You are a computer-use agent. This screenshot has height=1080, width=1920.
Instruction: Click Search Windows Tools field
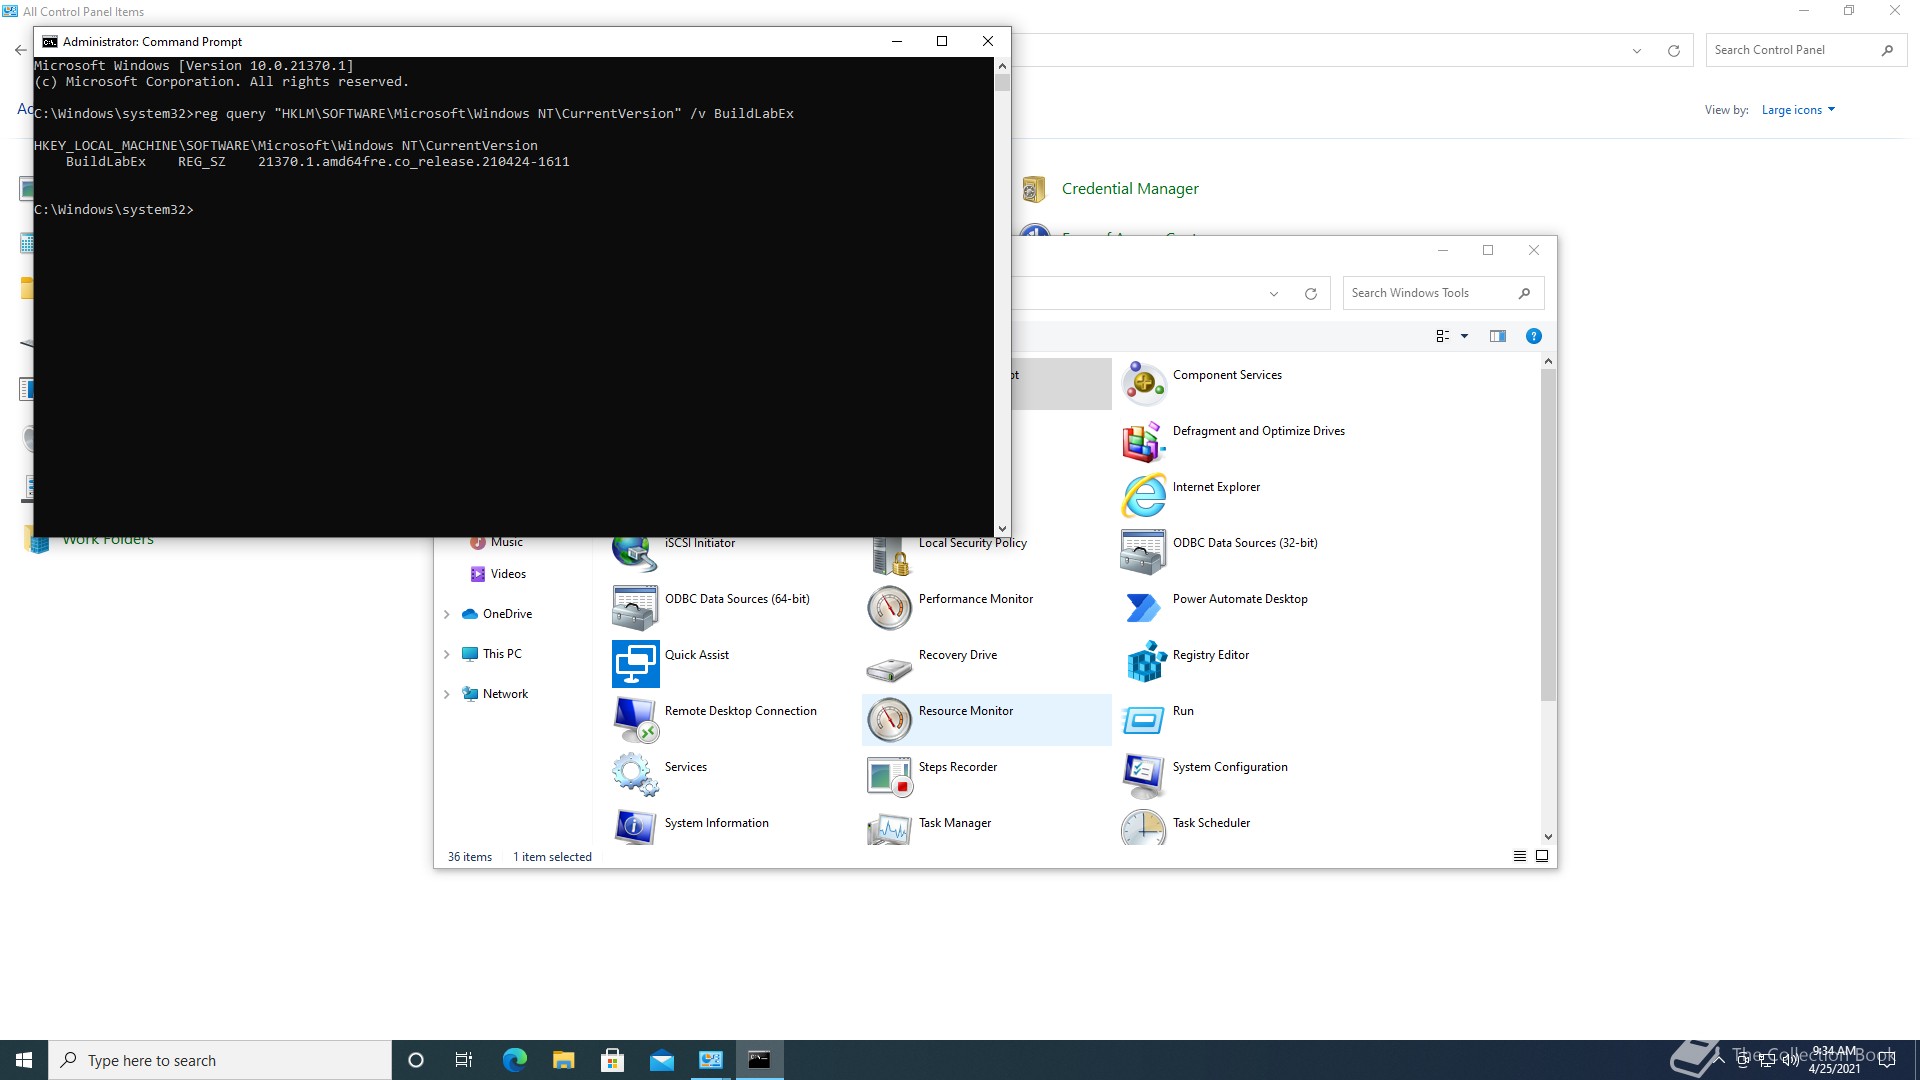pyautogui.click(x=1443, y=293)
